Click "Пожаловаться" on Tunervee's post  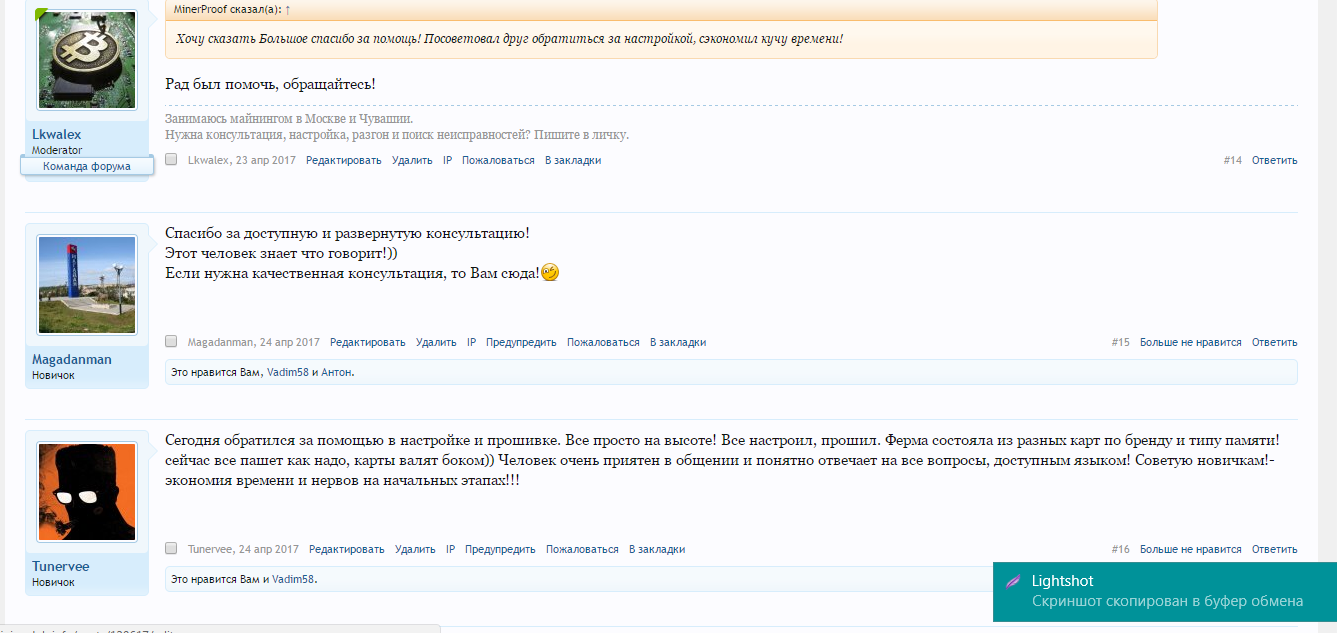click(582, 549)
